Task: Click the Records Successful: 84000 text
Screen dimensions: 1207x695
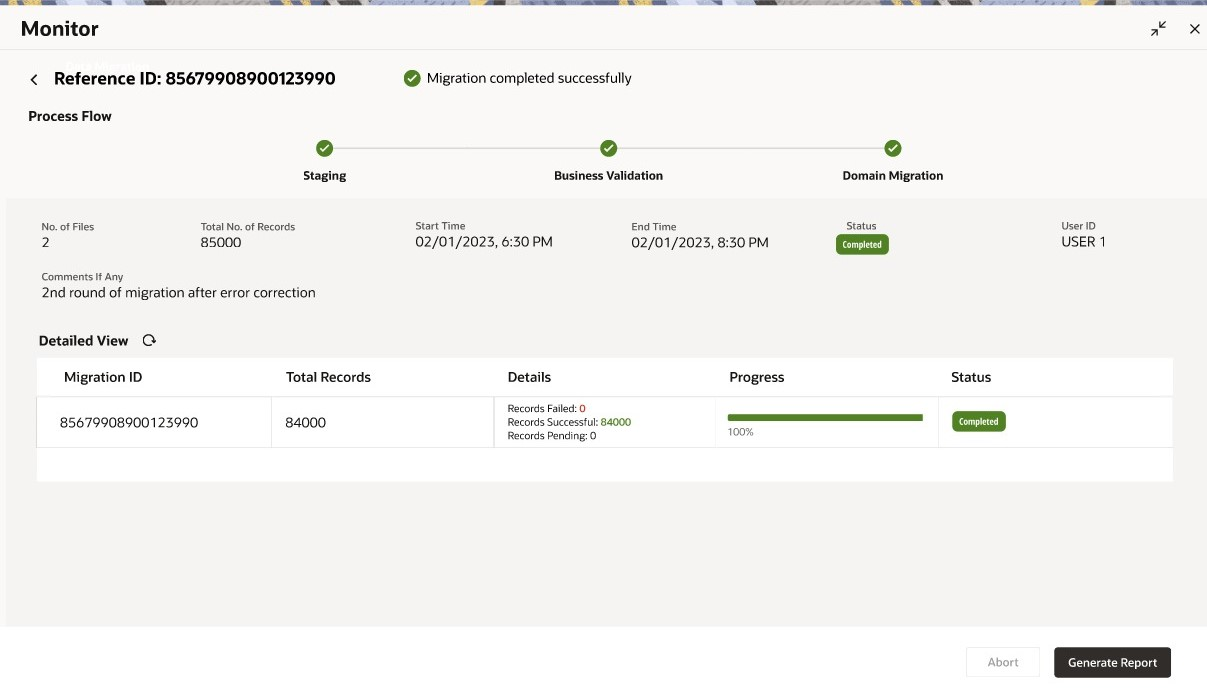Action: [x=569, y=422]
